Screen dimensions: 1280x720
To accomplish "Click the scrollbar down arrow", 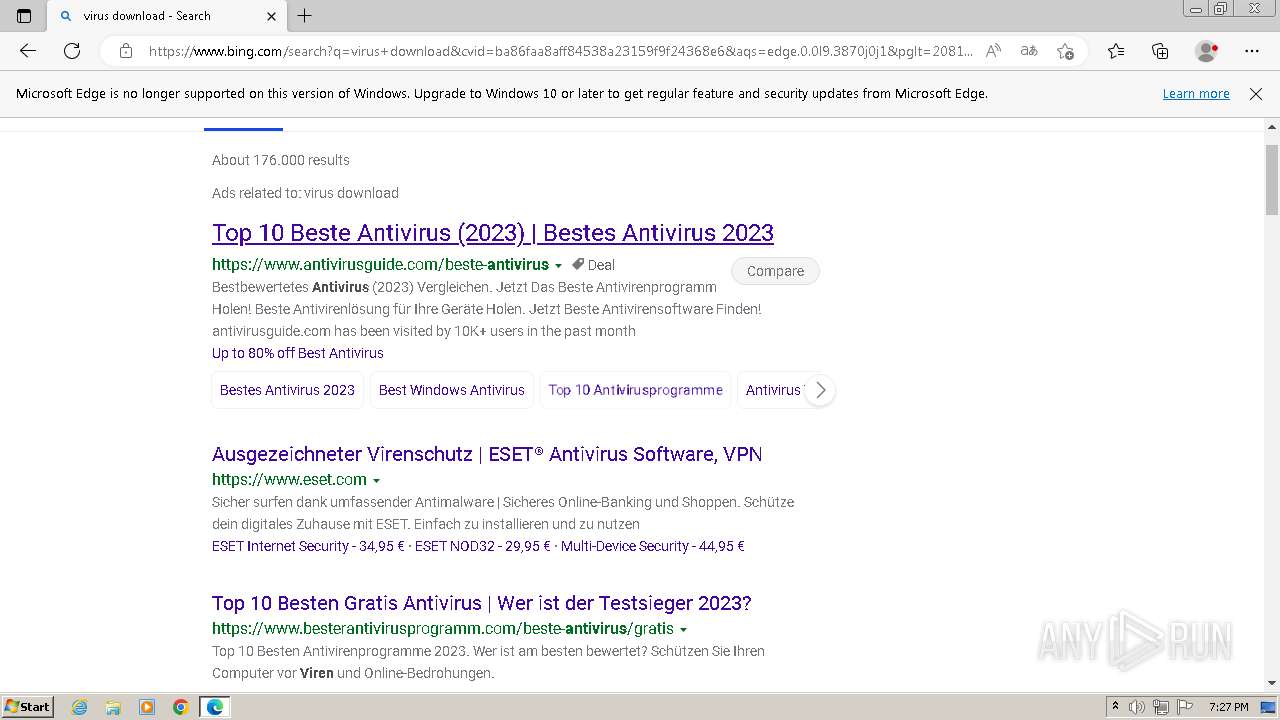I will pyautogui.click(x=1272, y=683).
